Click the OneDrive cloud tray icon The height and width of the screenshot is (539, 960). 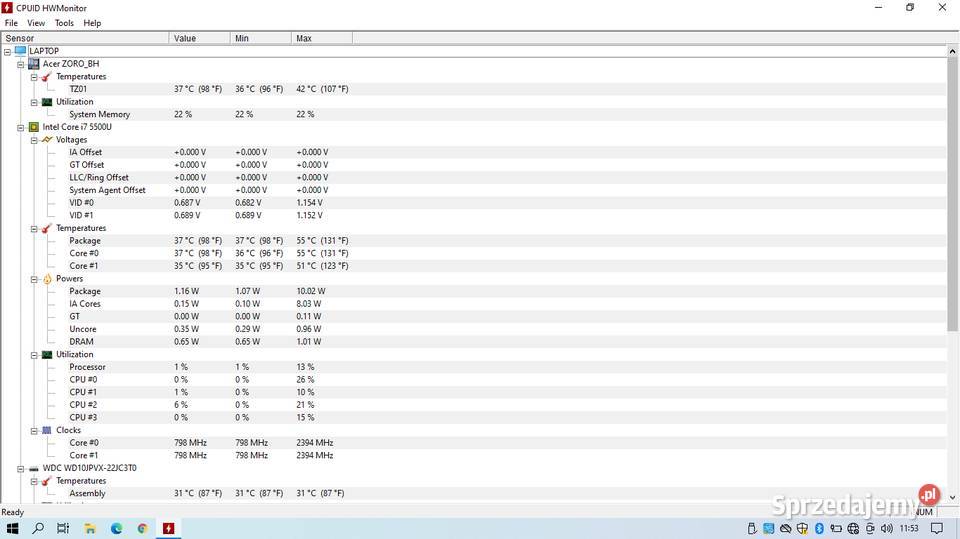click(x=786, y=528)
